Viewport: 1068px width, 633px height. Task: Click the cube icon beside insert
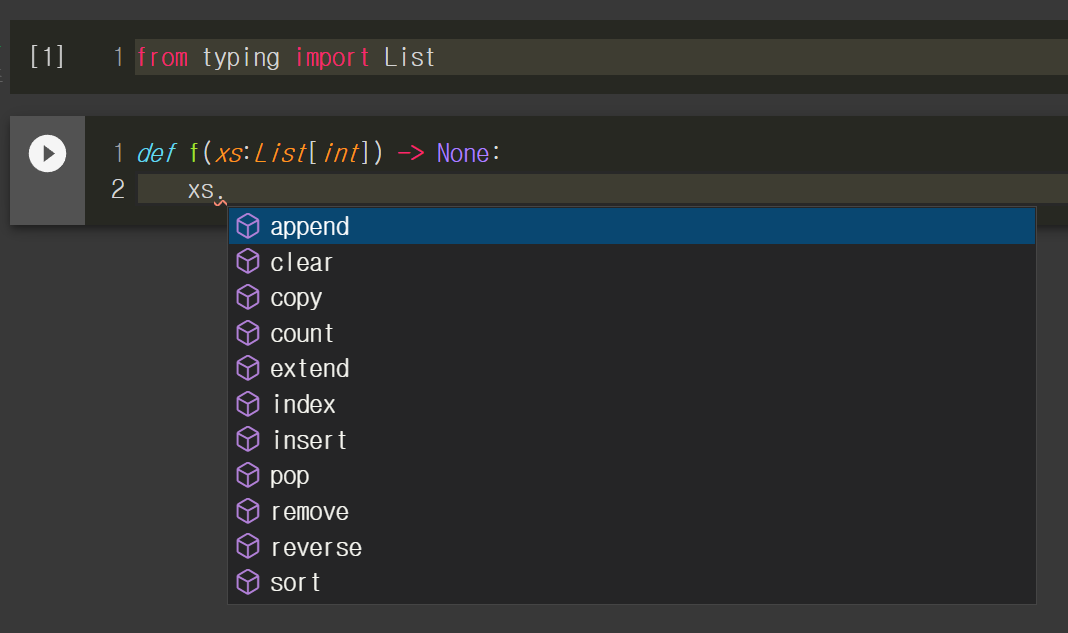[x=248, y=440]
